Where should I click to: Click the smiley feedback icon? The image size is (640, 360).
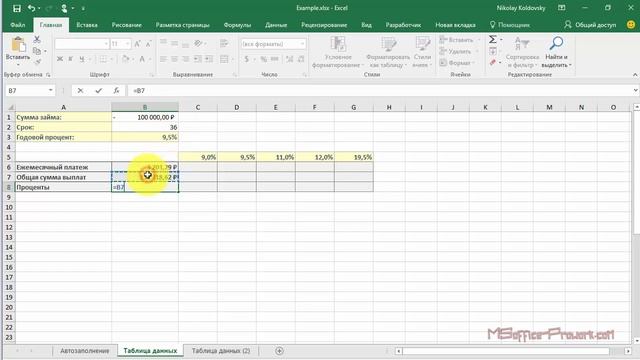click(631, 24)
